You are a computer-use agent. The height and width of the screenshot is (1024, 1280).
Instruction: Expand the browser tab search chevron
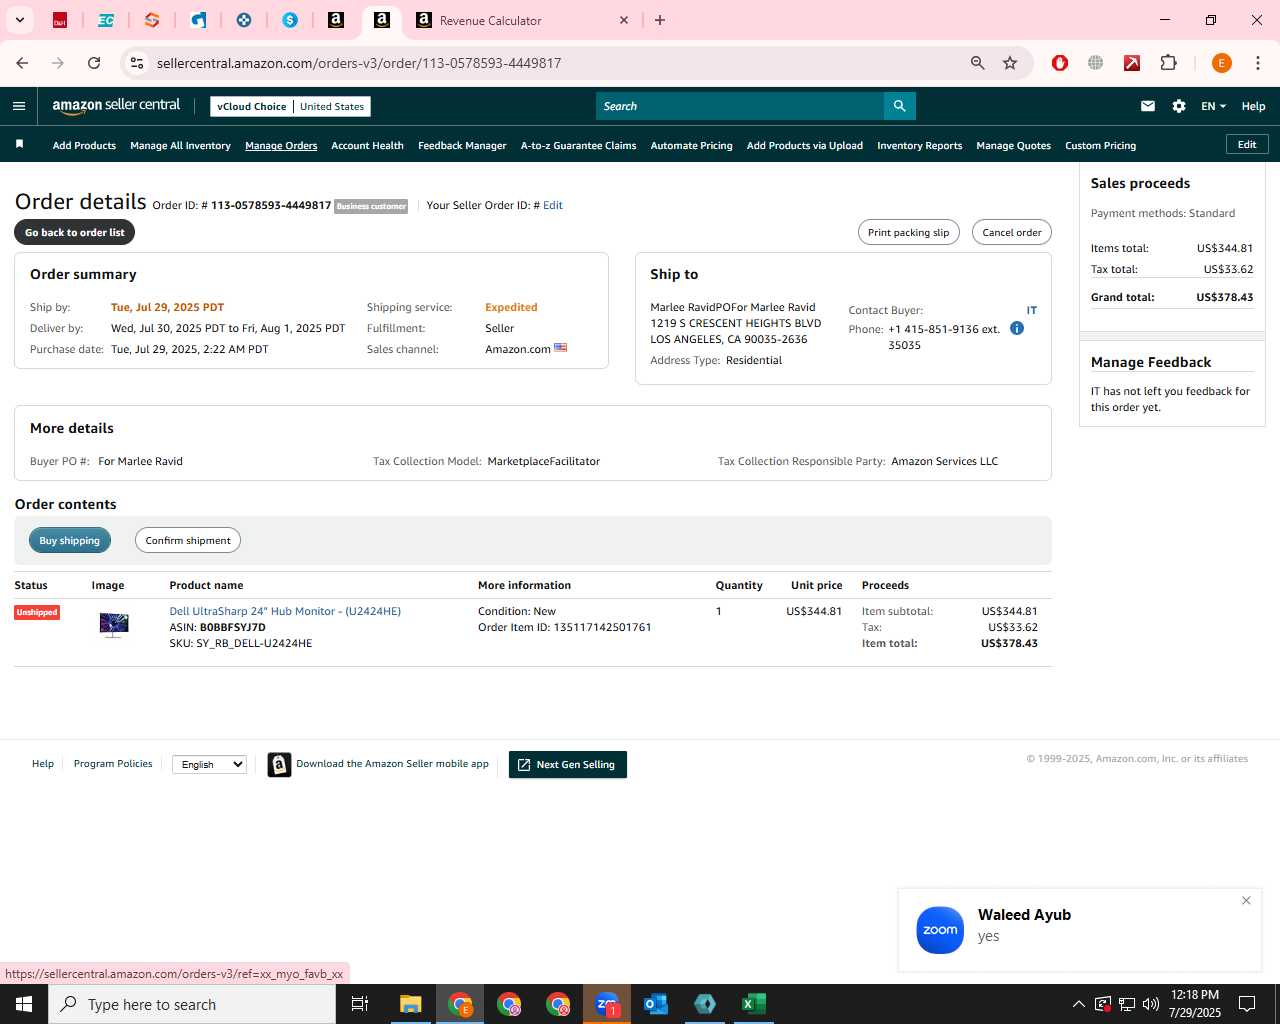pos(19,20)
